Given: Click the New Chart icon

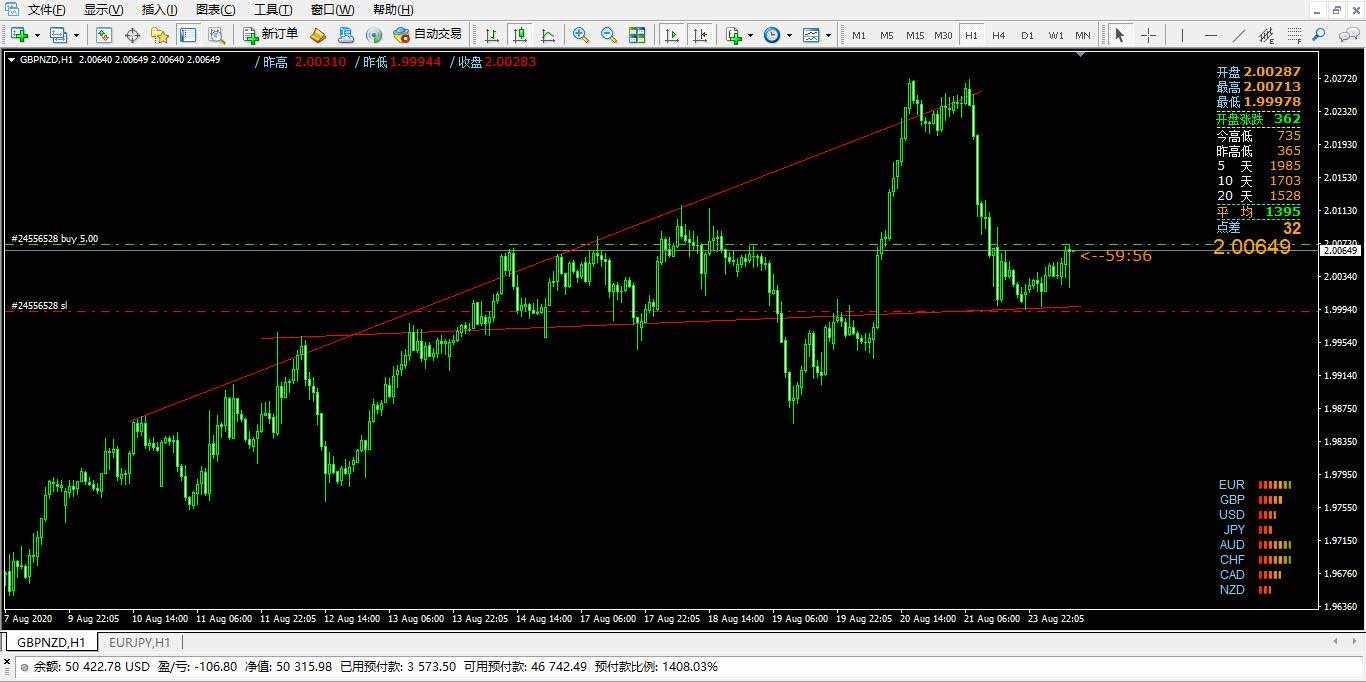Looking at the screenshot, I should (x=19, y=35).
